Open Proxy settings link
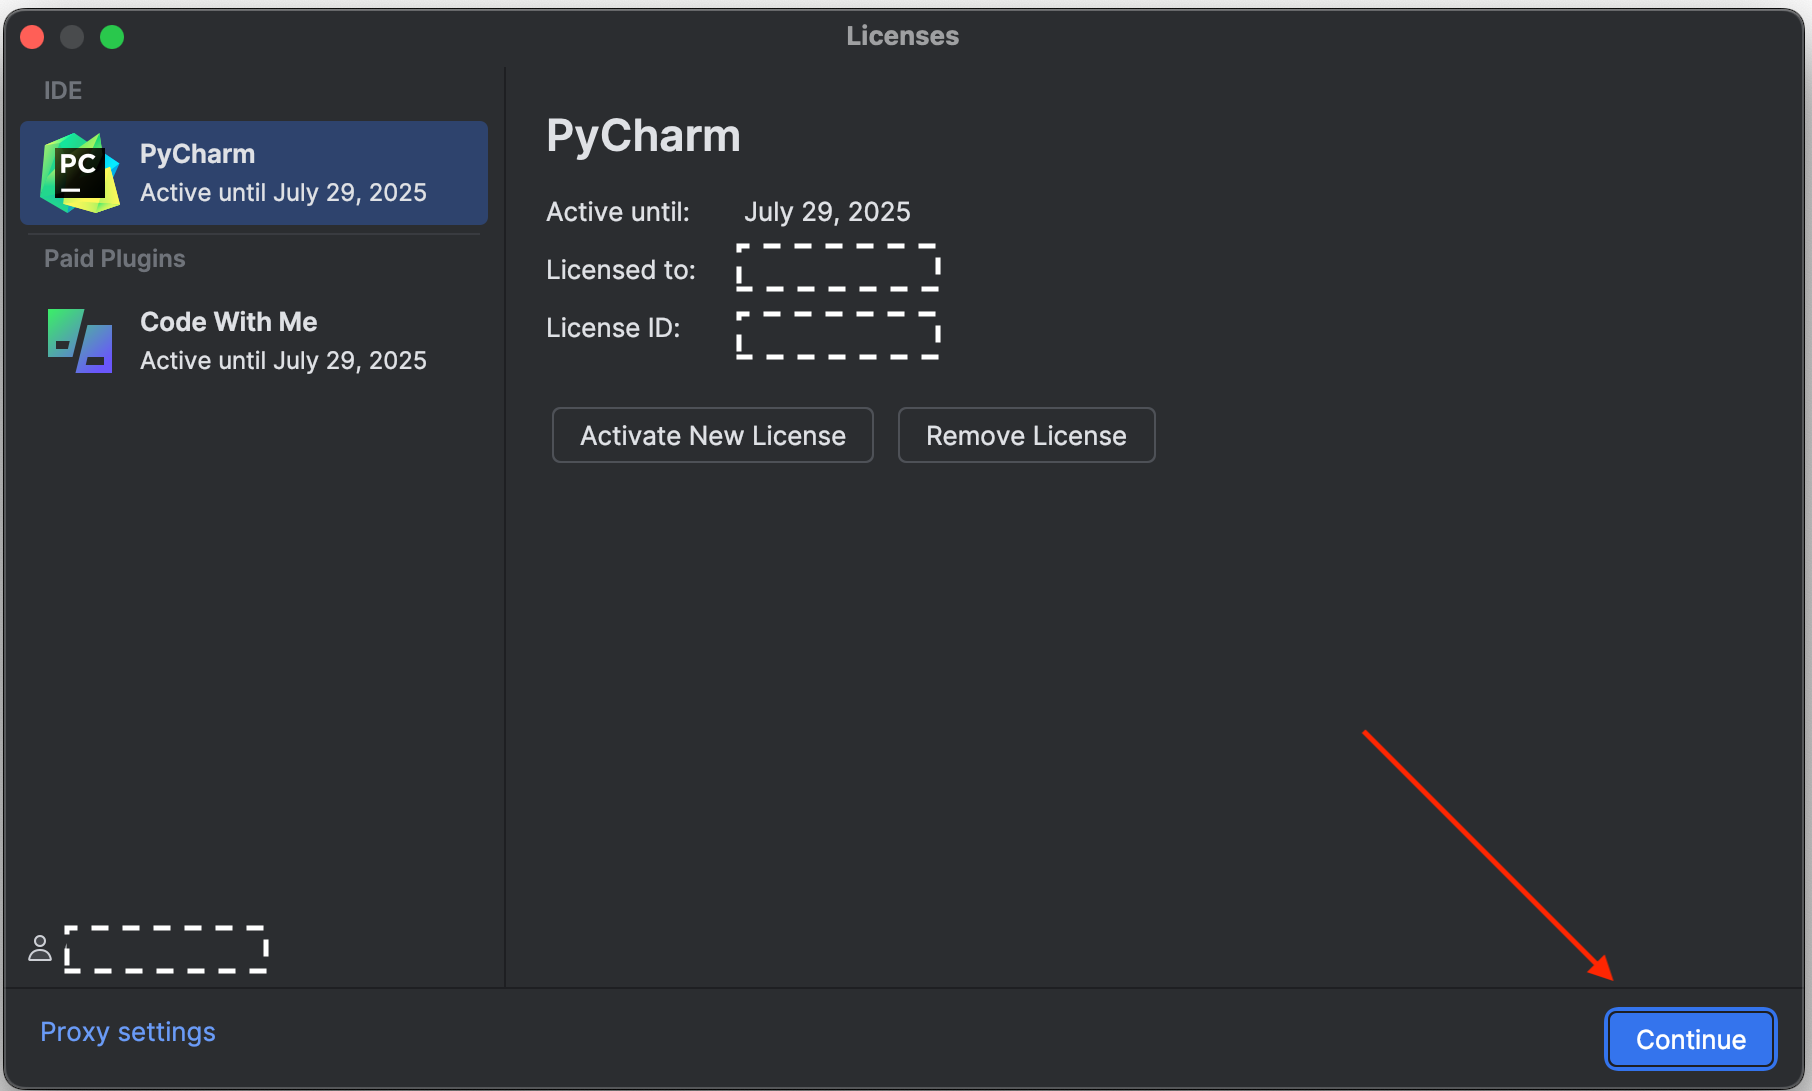 pyautogui.click(x=128, y=1032)
